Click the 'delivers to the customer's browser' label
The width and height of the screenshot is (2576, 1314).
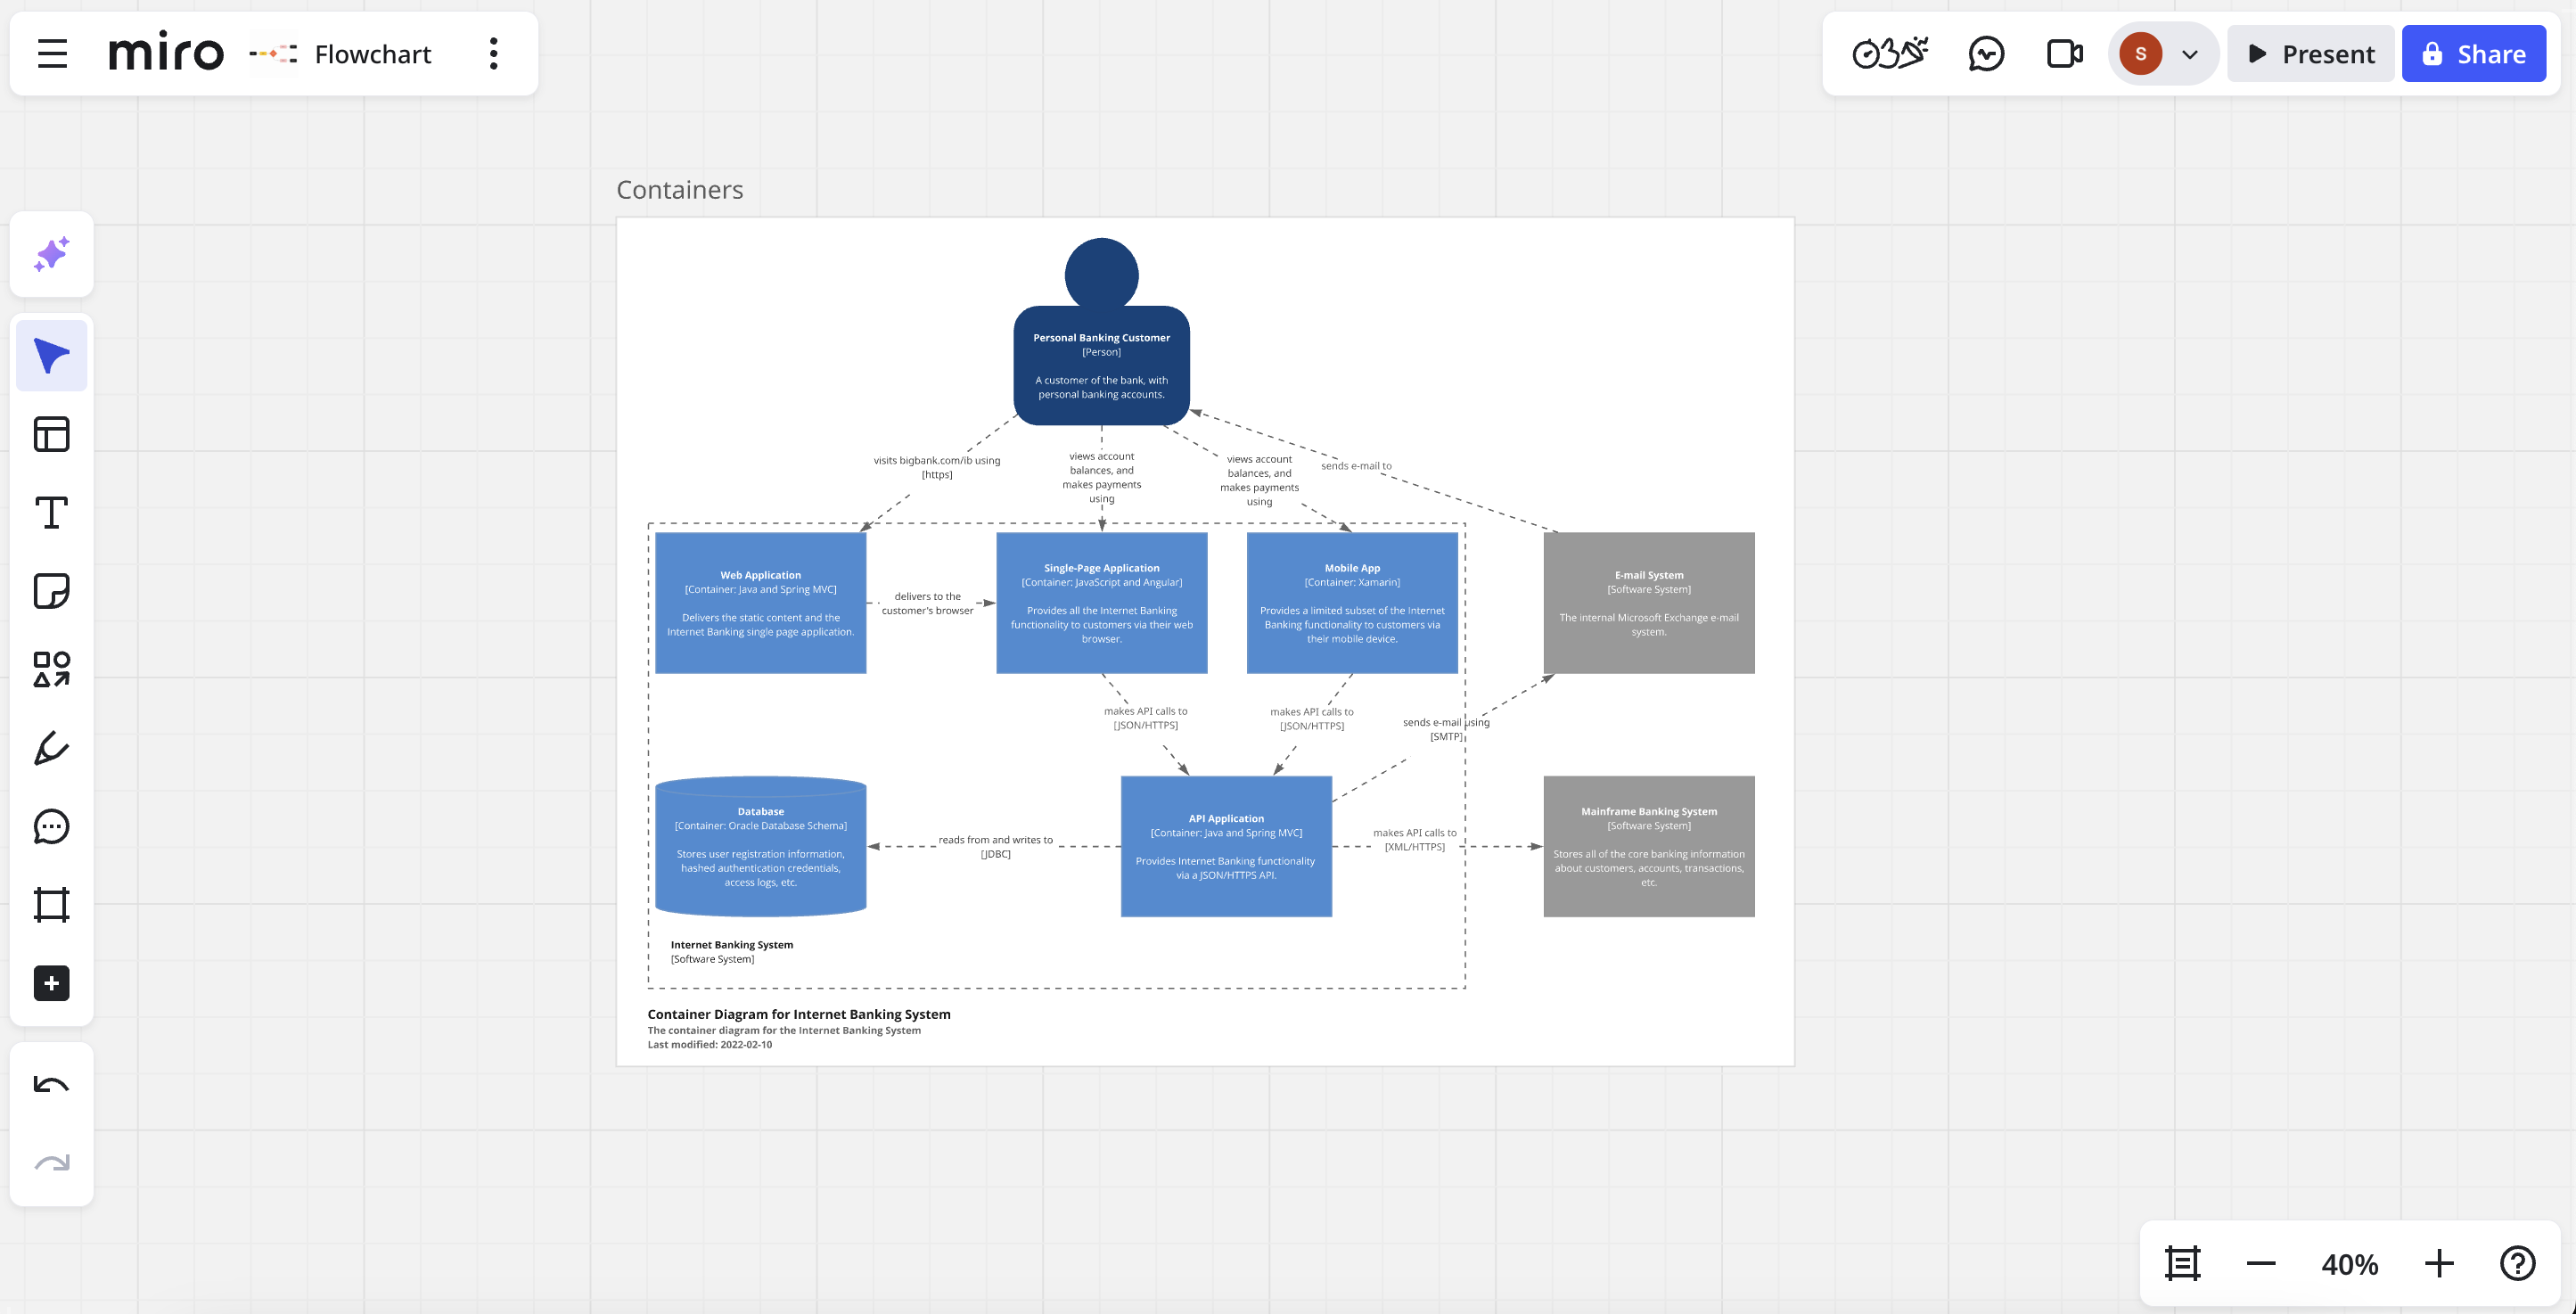(927, 603)
